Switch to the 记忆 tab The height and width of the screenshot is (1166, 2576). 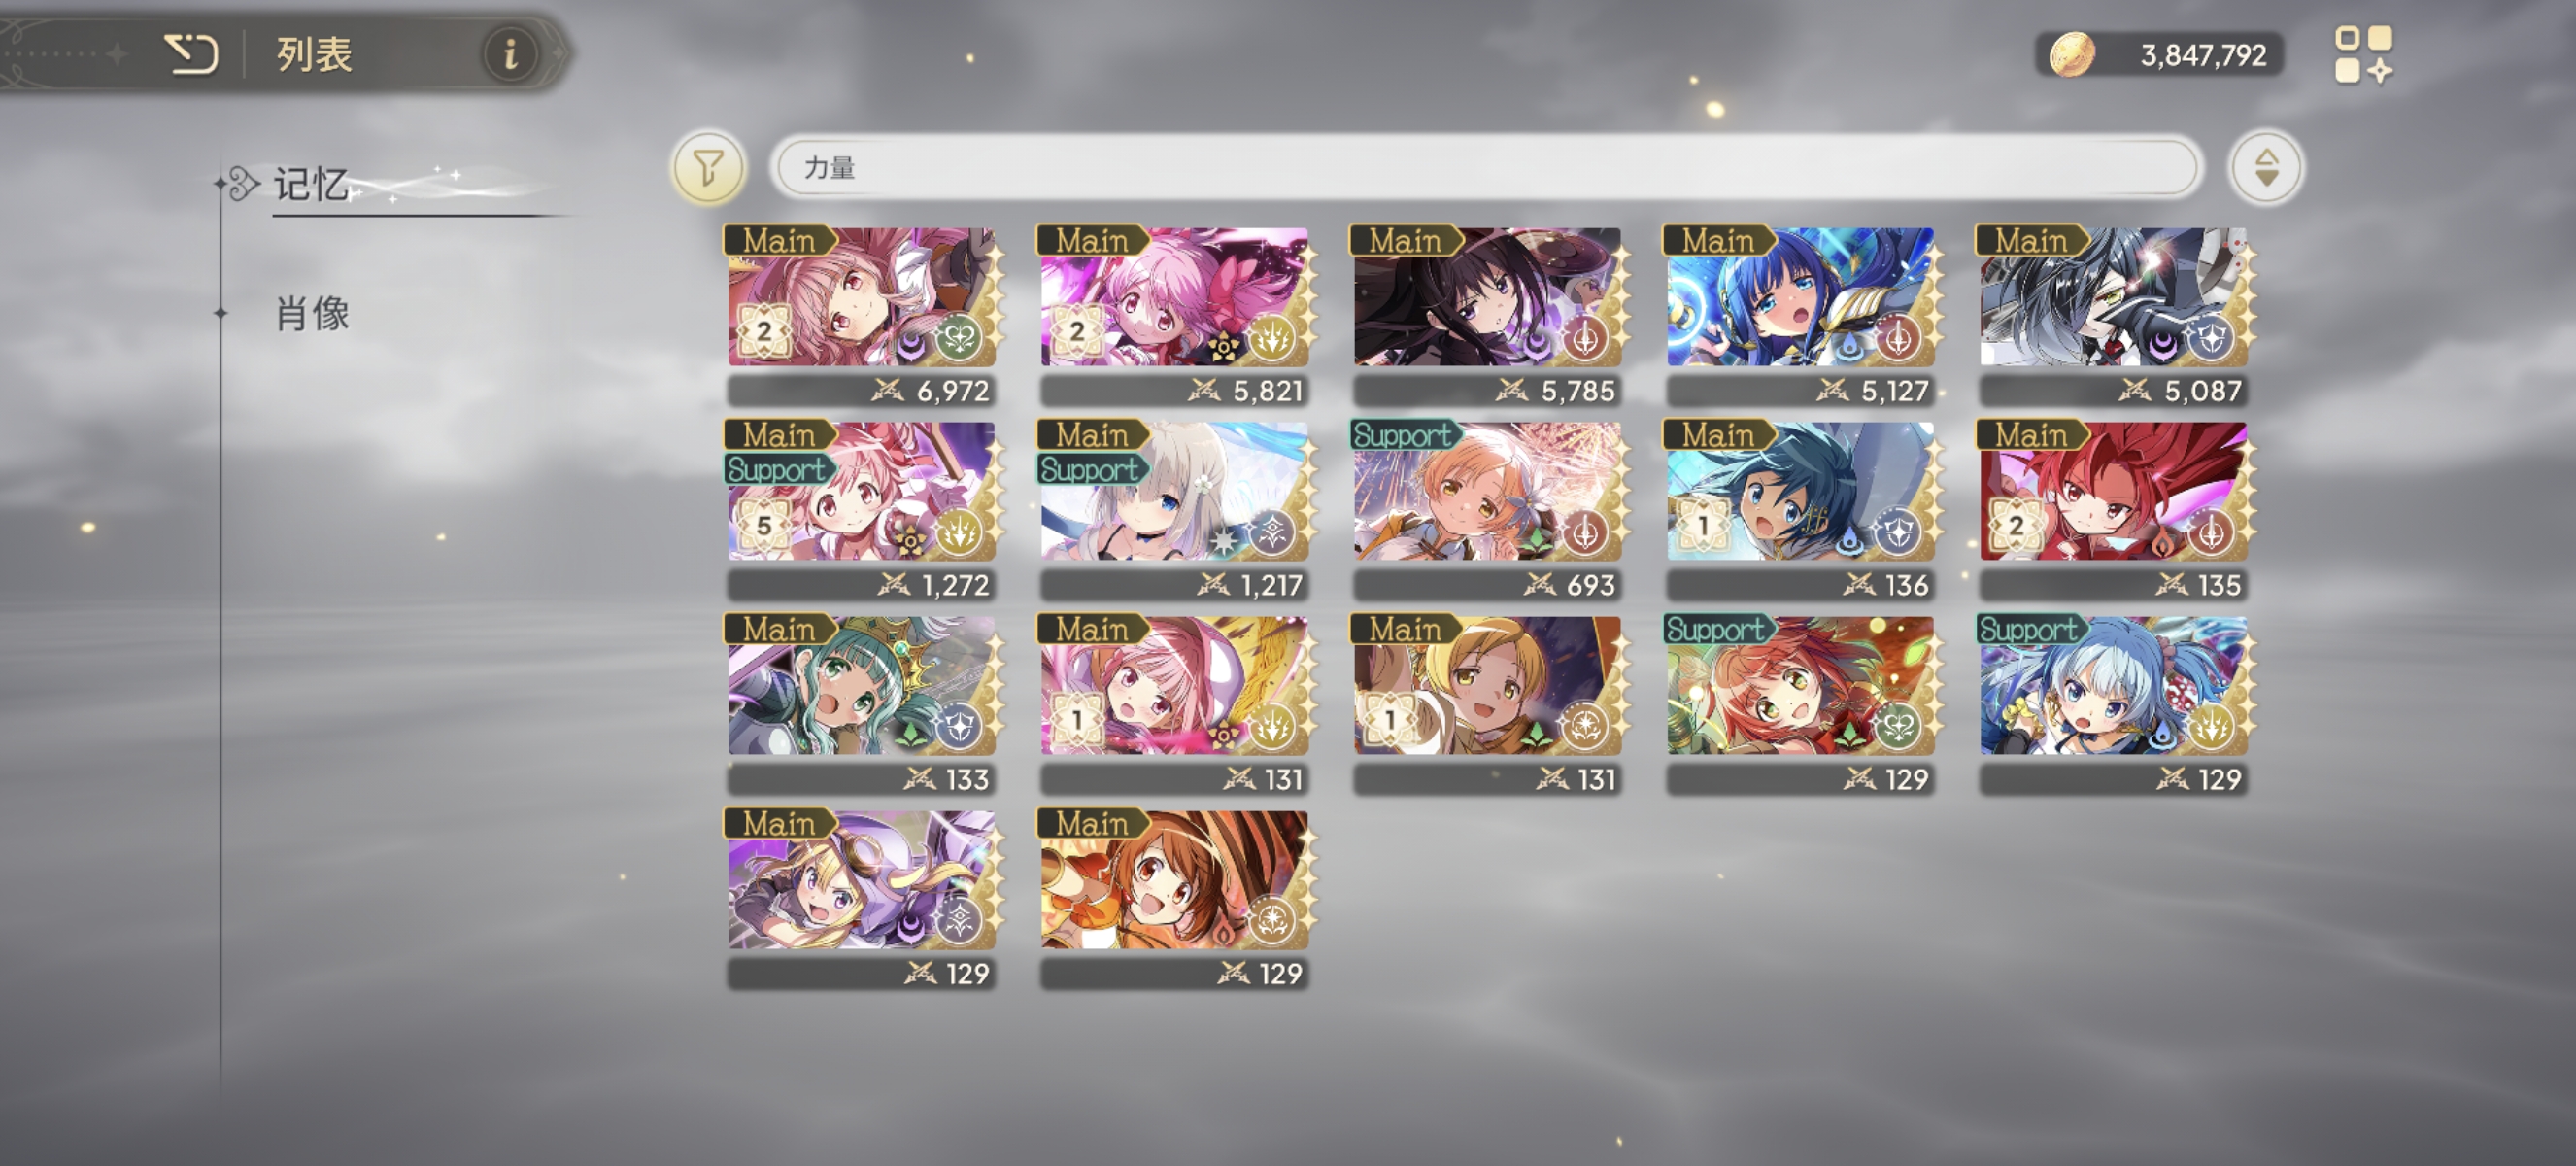[x=311, y=185]
